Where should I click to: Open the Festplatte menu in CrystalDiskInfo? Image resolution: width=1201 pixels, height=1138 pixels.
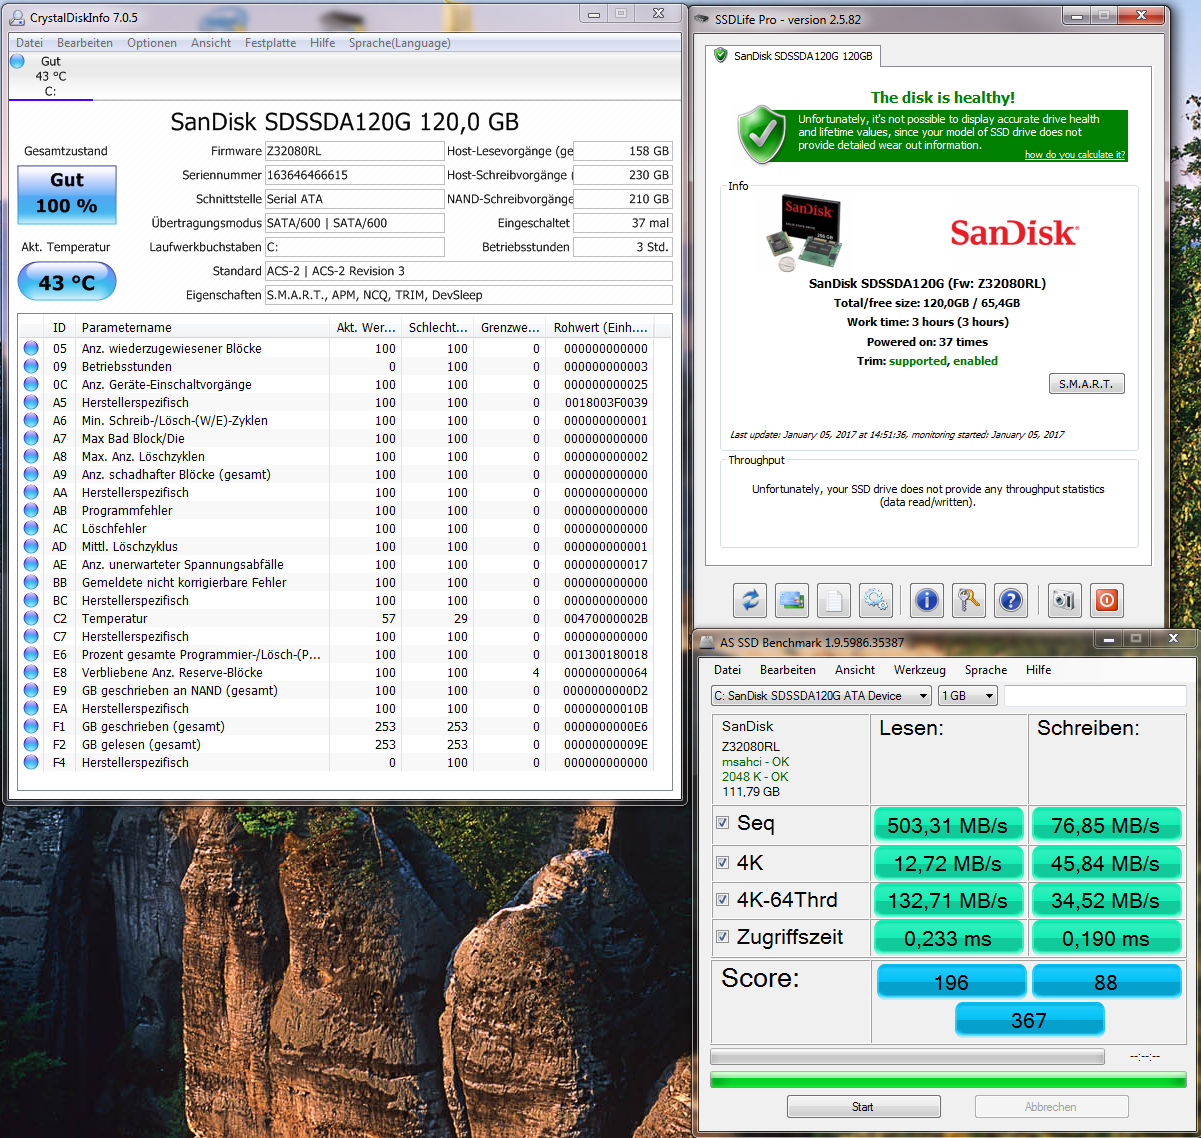(270, 43)
